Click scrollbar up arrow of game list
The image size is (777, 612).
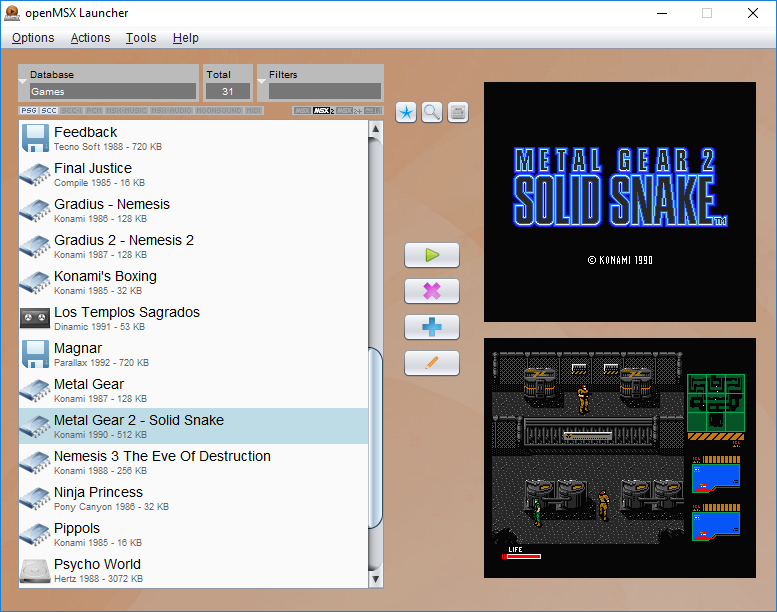376,128
